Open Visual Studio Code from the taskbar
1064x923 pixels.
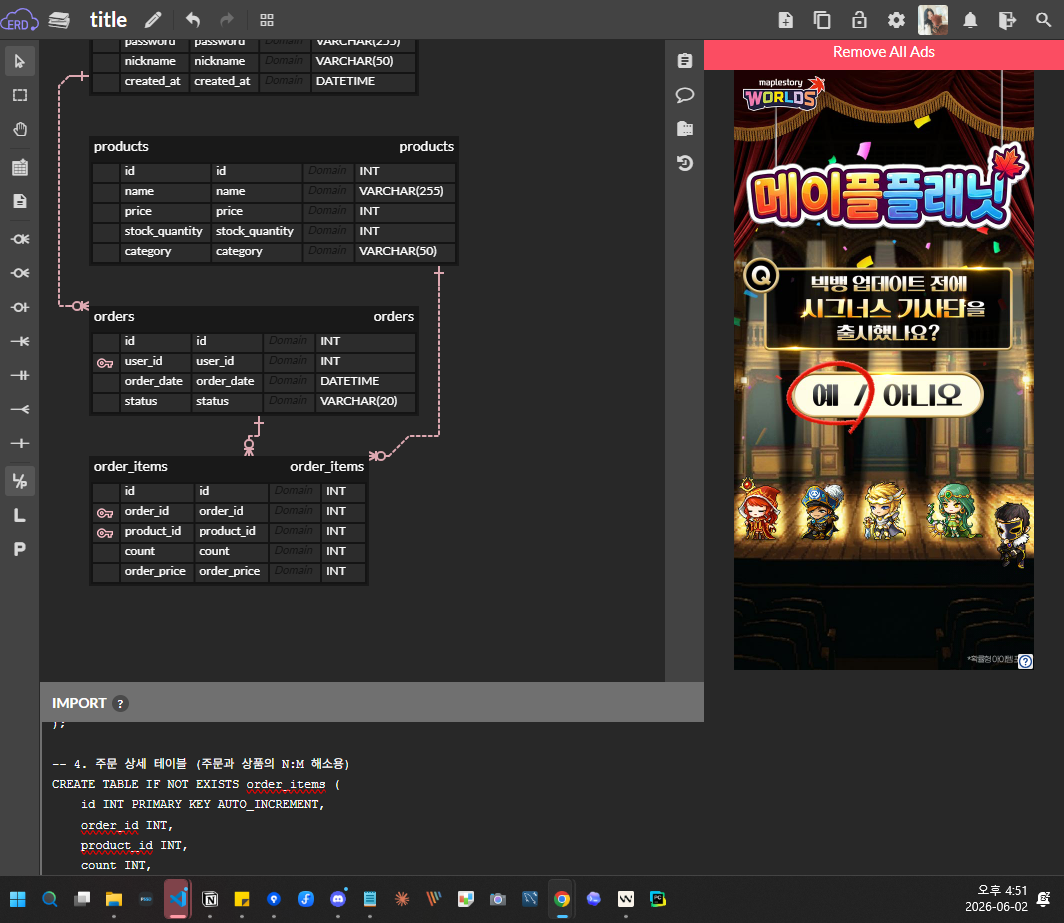point(178,899)
